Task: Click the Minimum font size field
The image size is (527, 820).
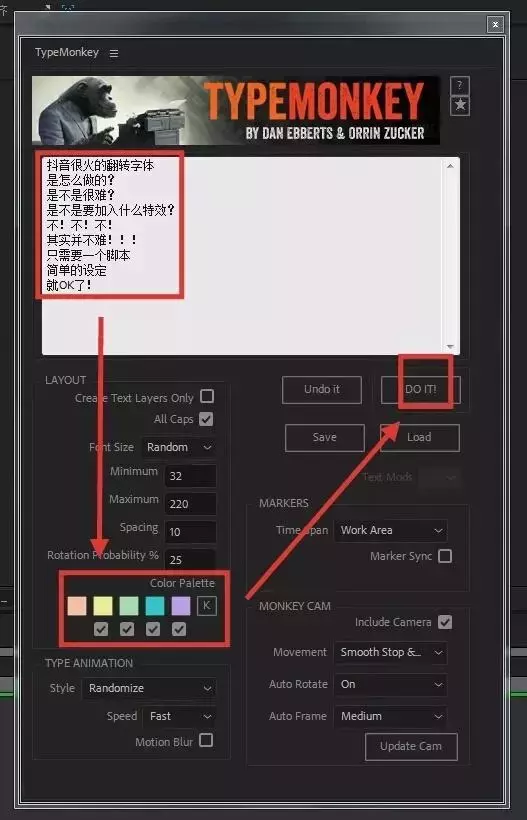Action: coord(190,476)
